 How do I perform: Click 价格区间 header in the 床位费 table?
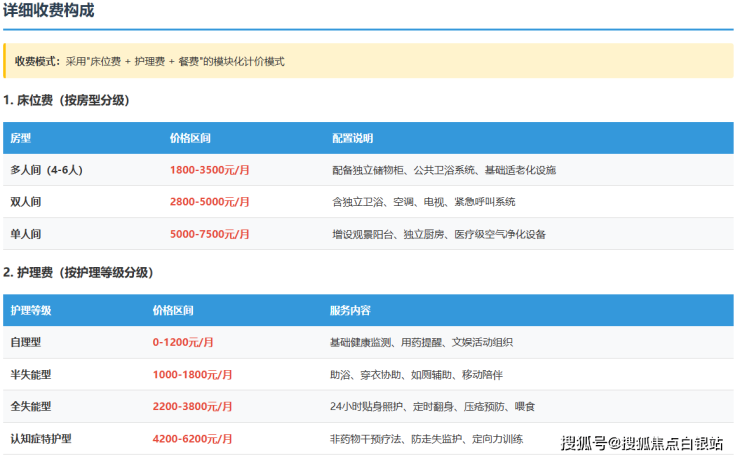pyautogui.click(x=190, y=138)
